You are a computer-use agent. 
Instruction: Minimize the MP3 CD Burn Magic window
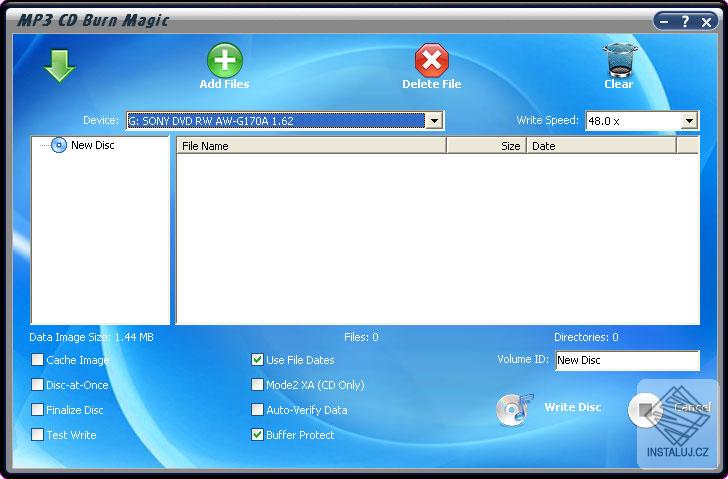coord(664,21)
